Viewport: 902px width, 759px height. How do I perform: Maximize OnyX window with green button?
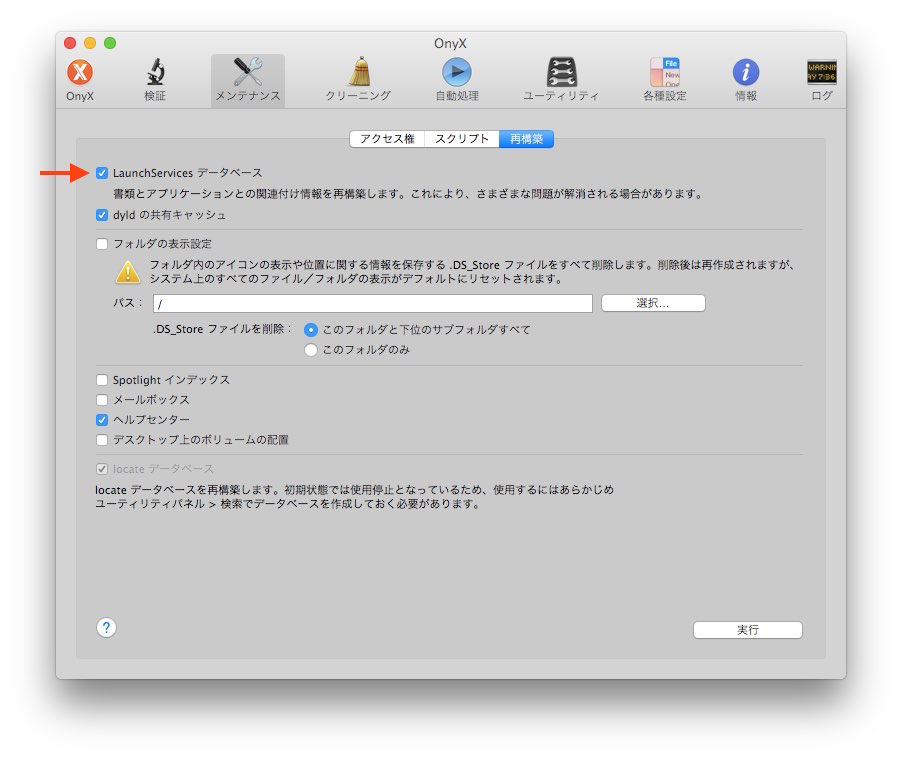click(x=110, y=43)
